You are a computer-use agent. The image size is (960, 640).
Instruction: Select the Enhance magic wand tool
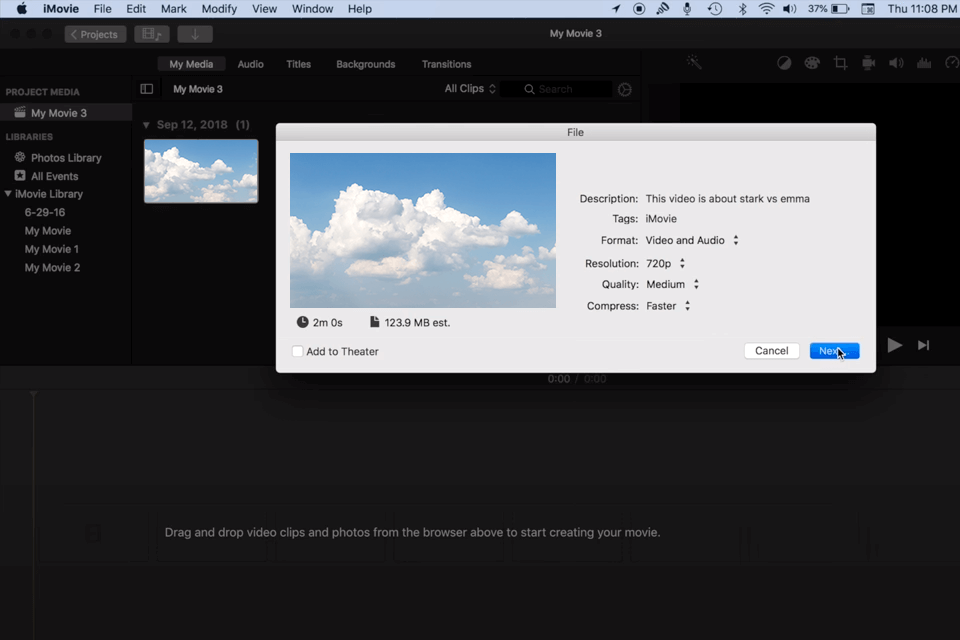tap(693, 62)
